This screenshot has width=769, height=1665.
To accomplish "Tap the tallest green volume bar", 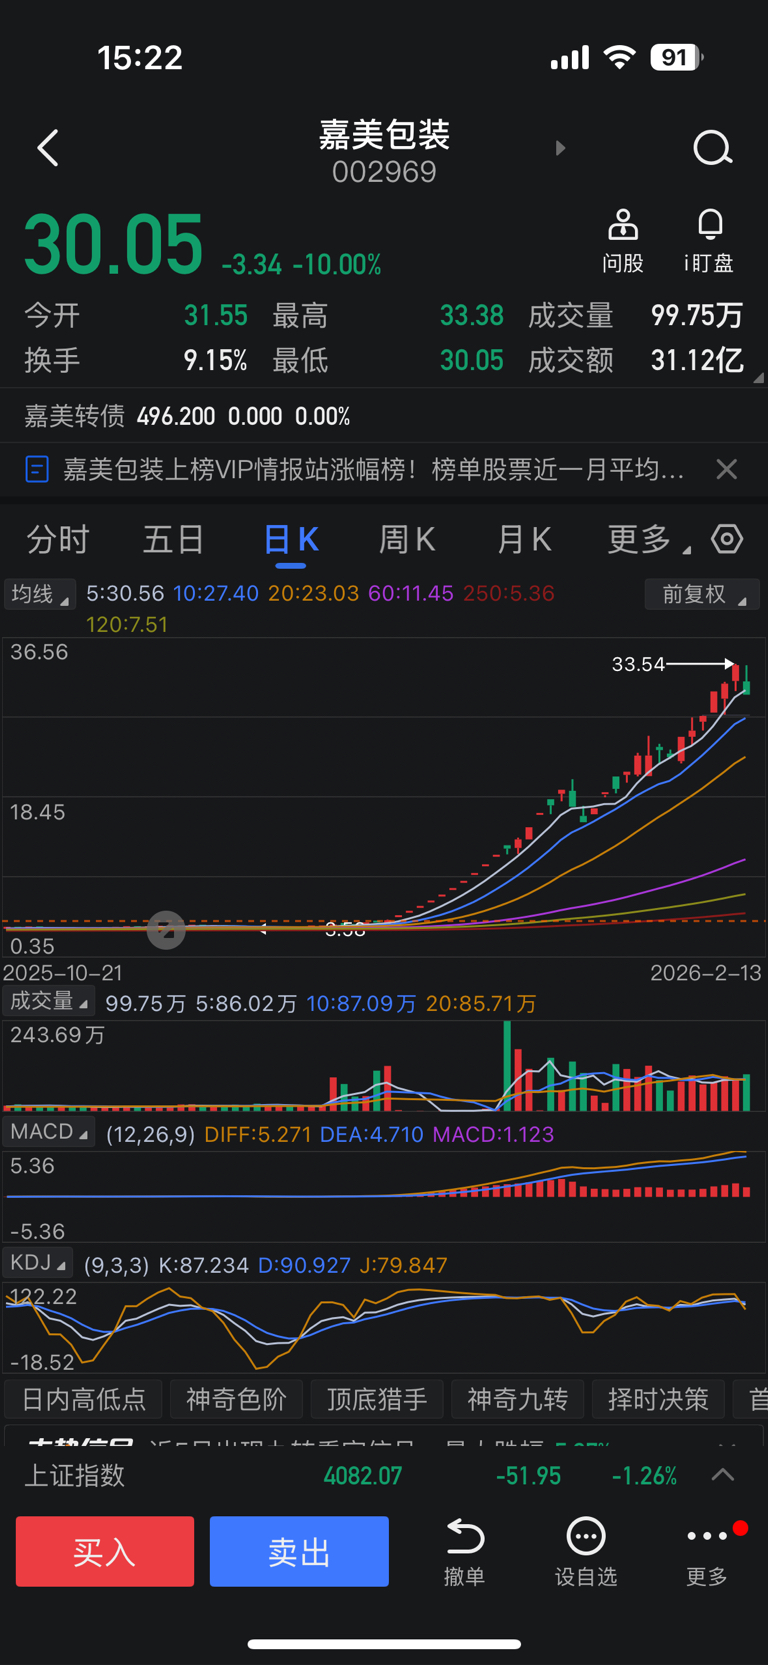I will click(x=507, y=1065).
